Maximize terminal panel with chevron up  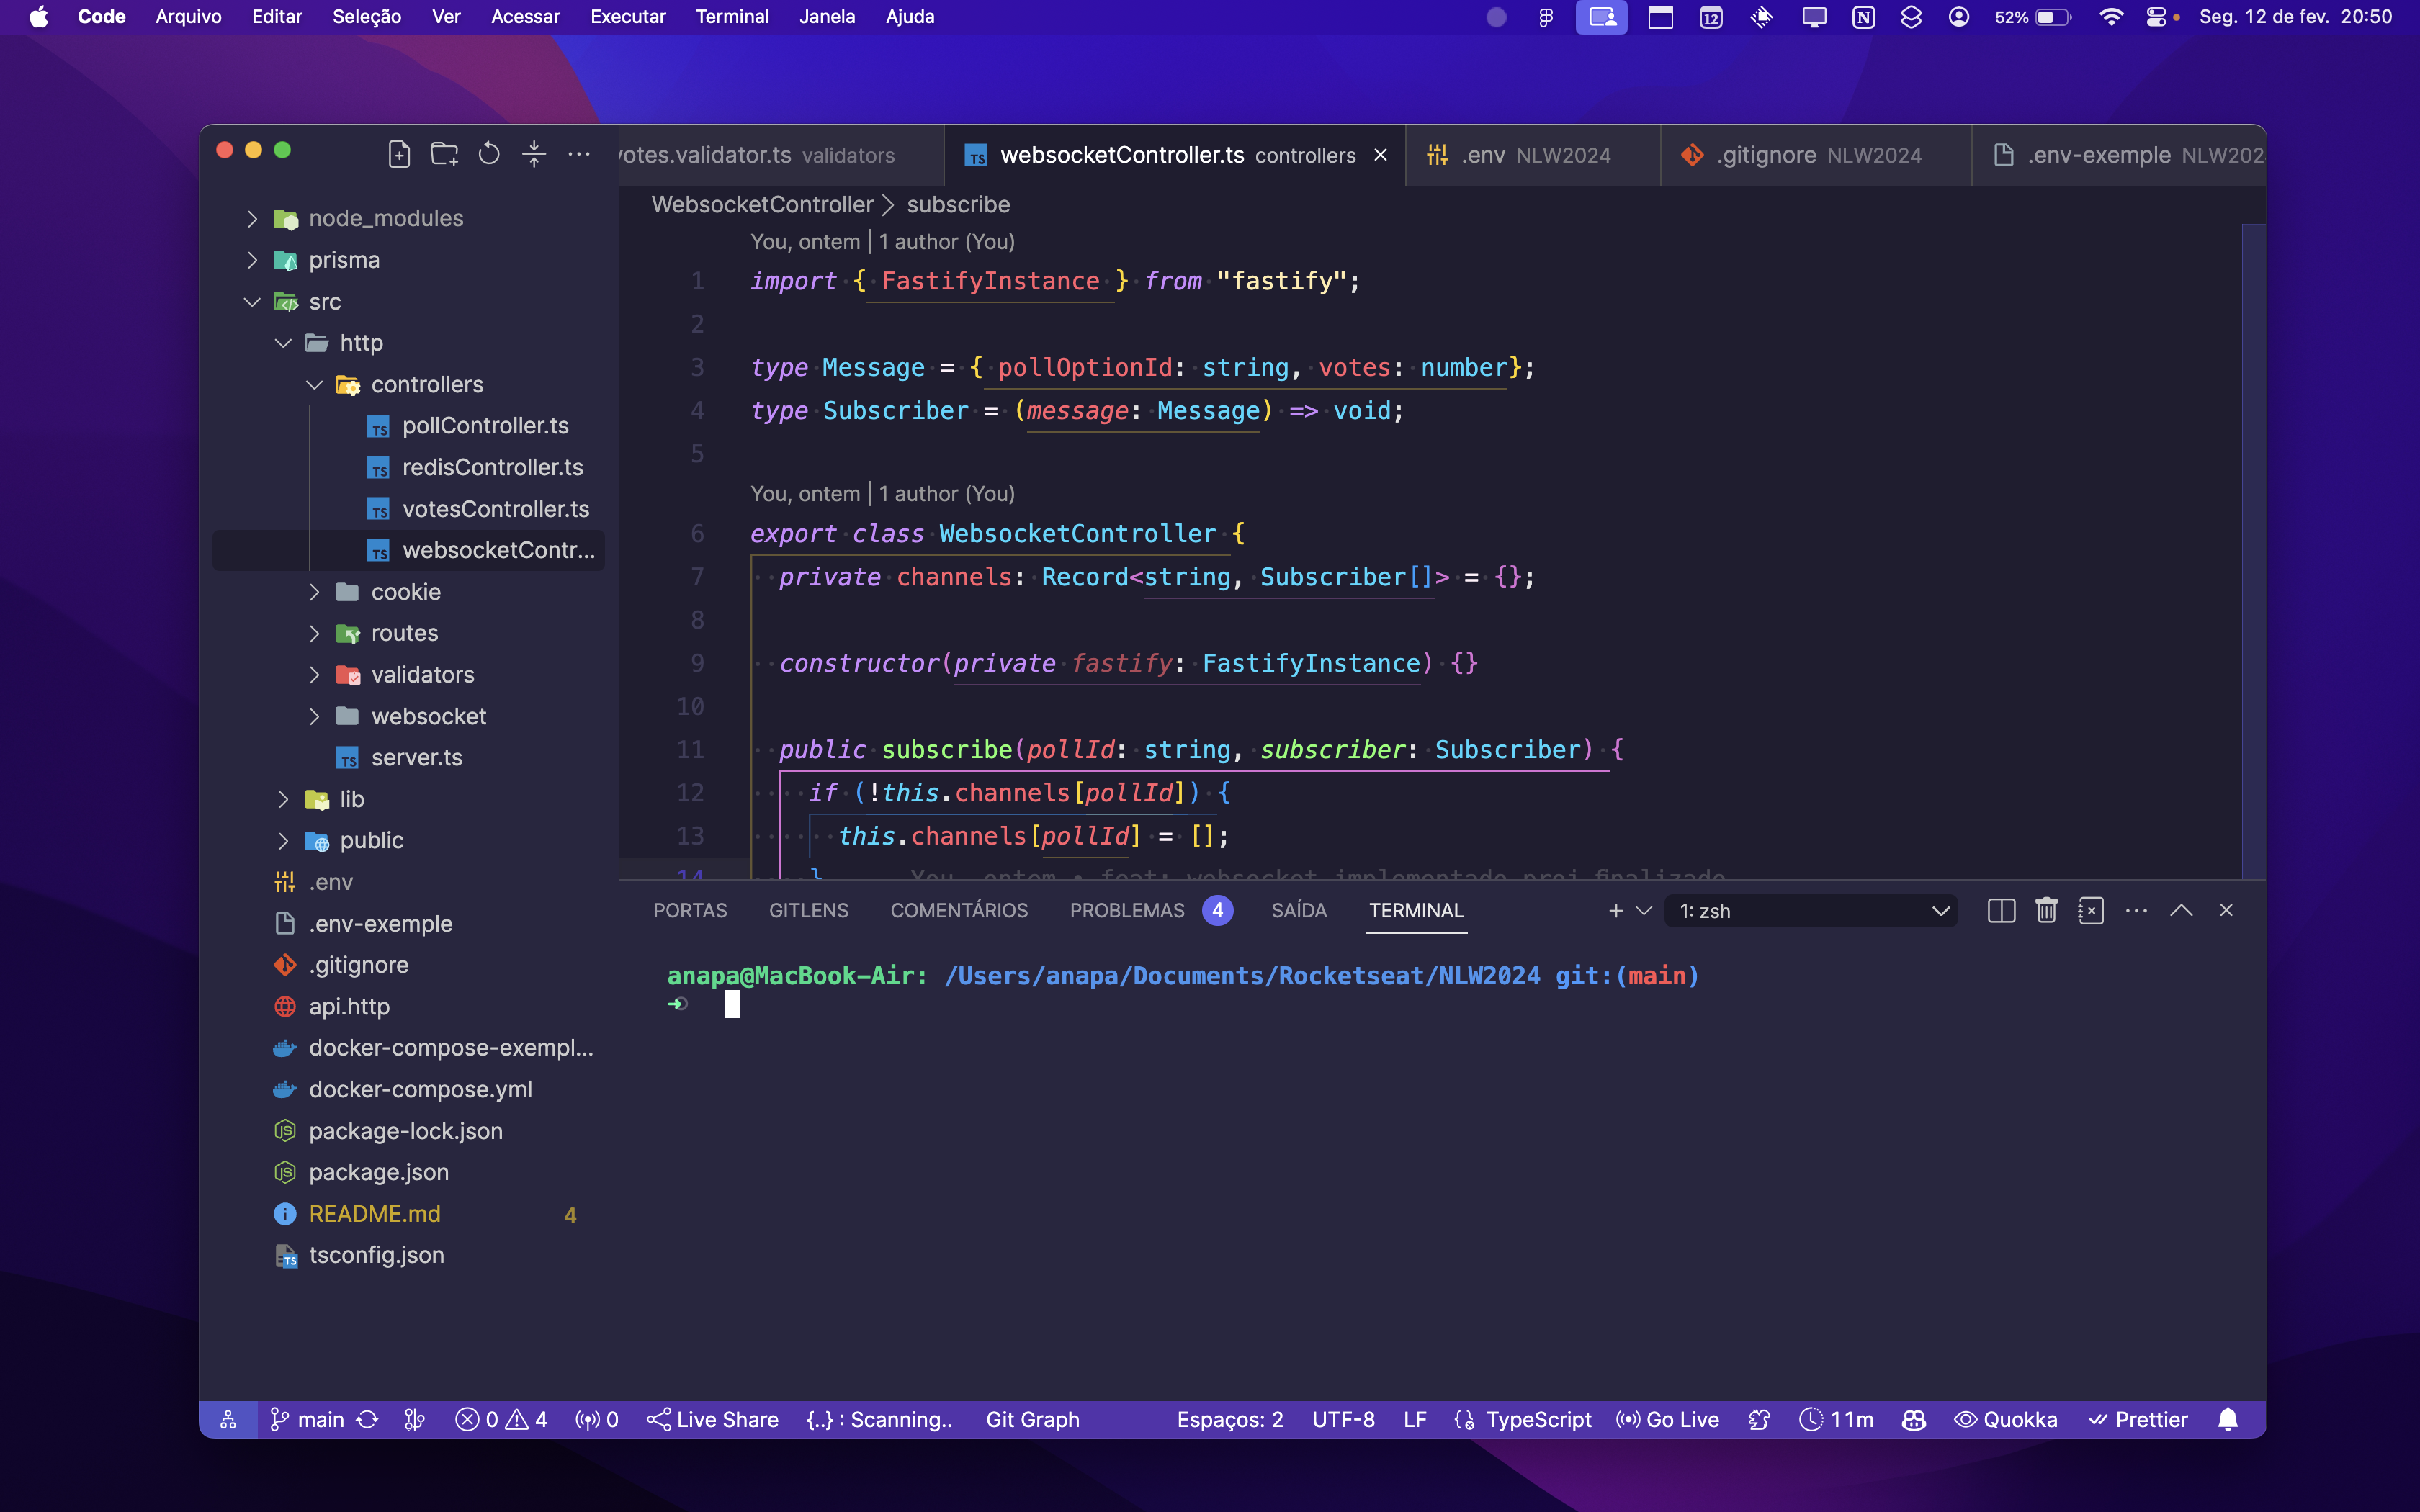pyautogui.click(x=2181, y=910)
